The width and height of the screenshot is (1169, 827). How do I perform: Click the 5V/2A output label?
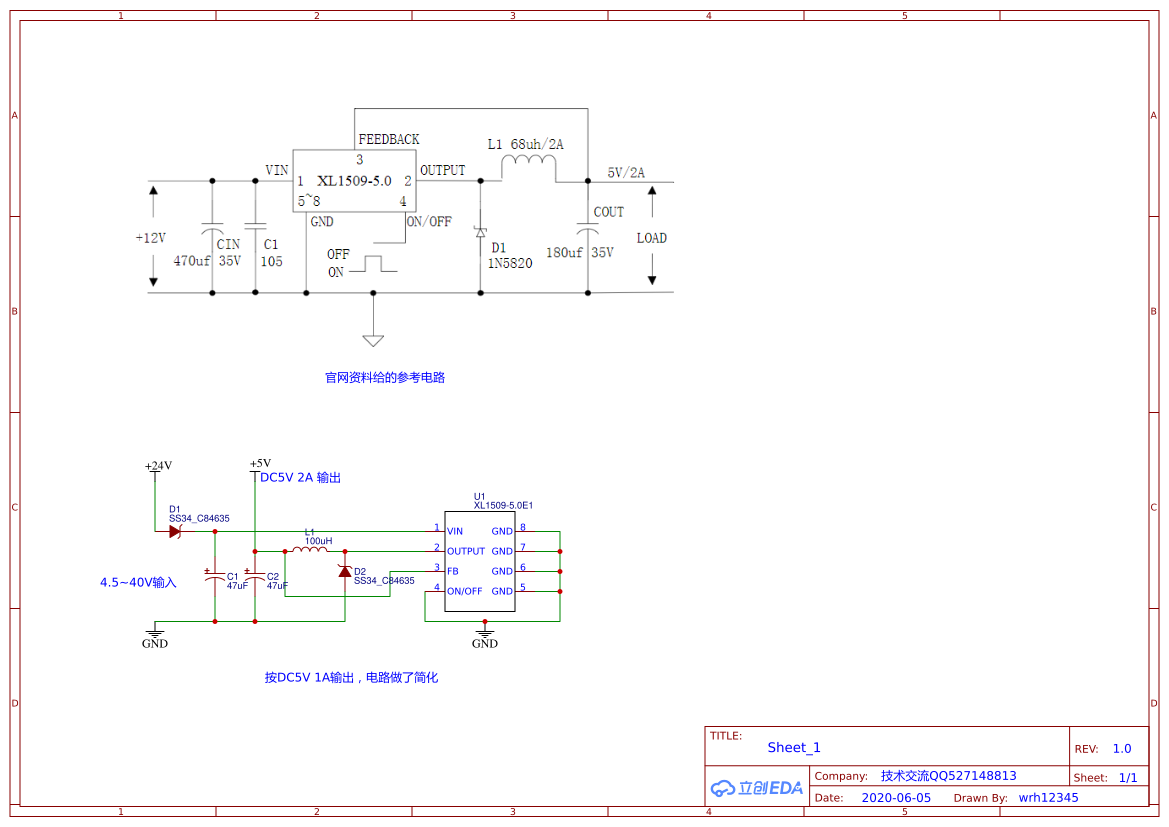pyautogui.click(x=626, y=172)
